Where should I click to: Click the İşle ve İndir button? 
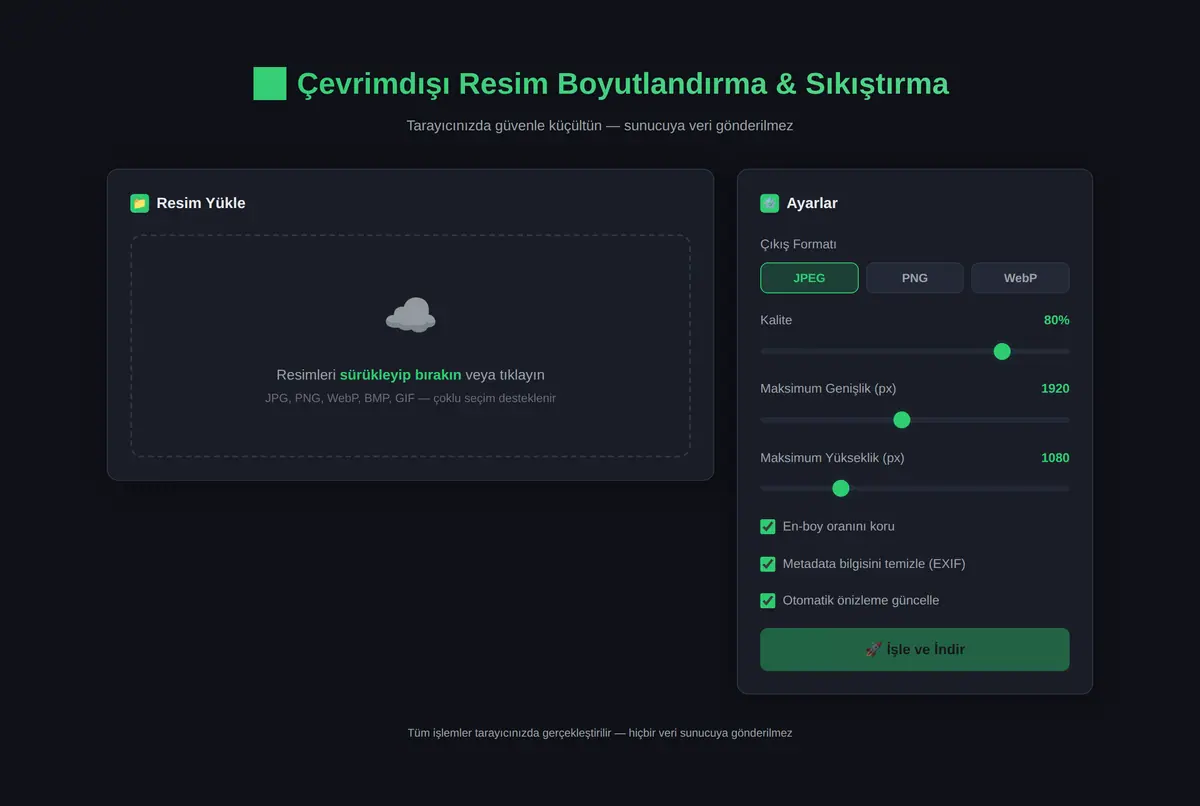[915, 649]
